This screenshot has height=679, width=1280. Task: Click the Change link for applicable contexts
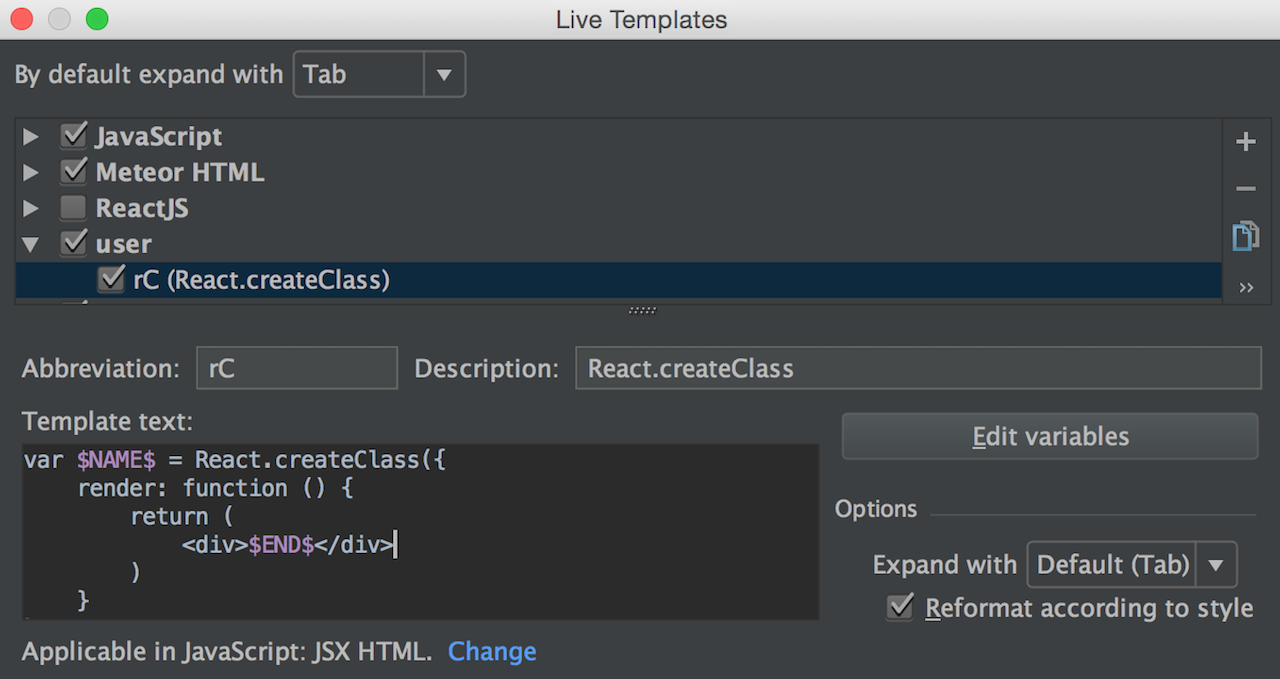pos(492,652)
